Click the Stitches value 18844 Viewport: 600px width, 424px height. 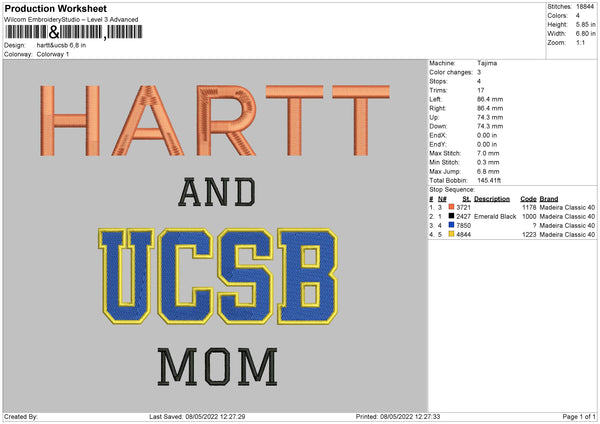585,7
